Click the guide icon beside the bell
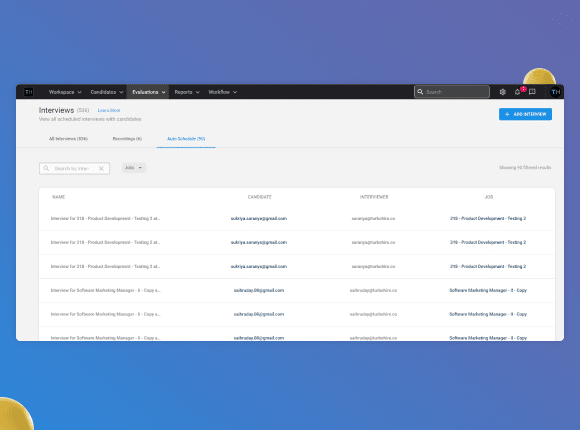The width and height of the screenshot is (580, 430). click(532, 92)
